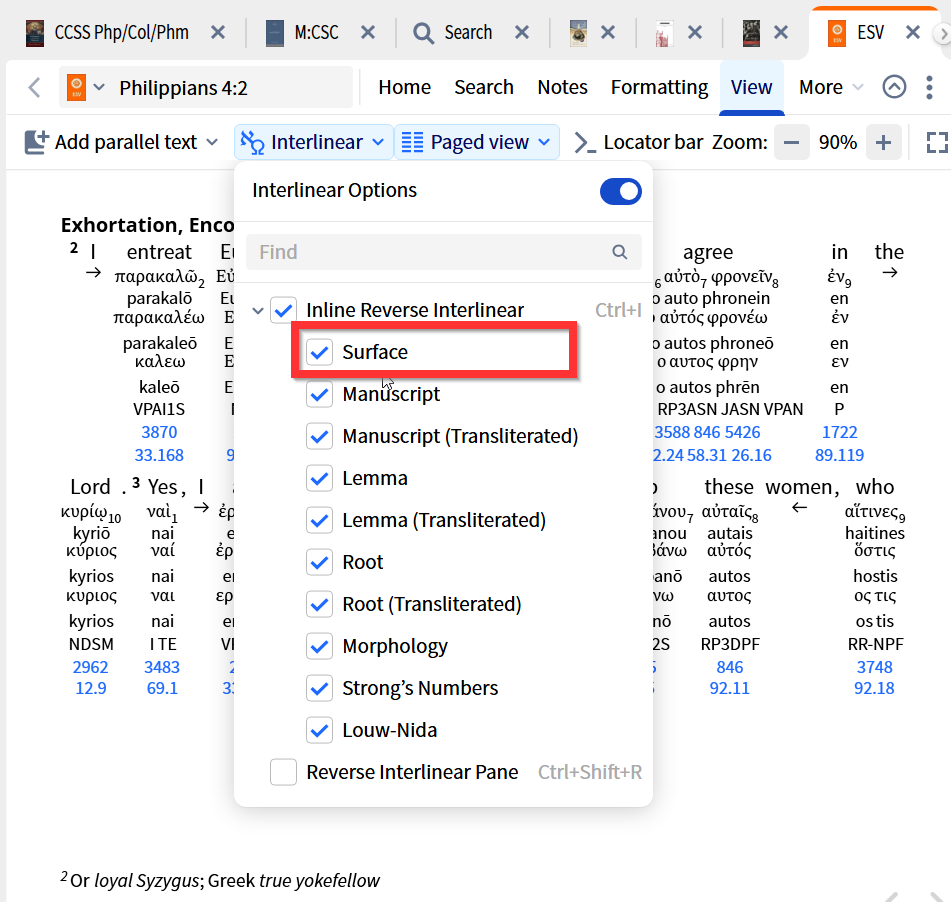The width and height of the screenshot is (951, 902).
Task: Switch to the M:CSC tab
Action: tap(316, 32)
